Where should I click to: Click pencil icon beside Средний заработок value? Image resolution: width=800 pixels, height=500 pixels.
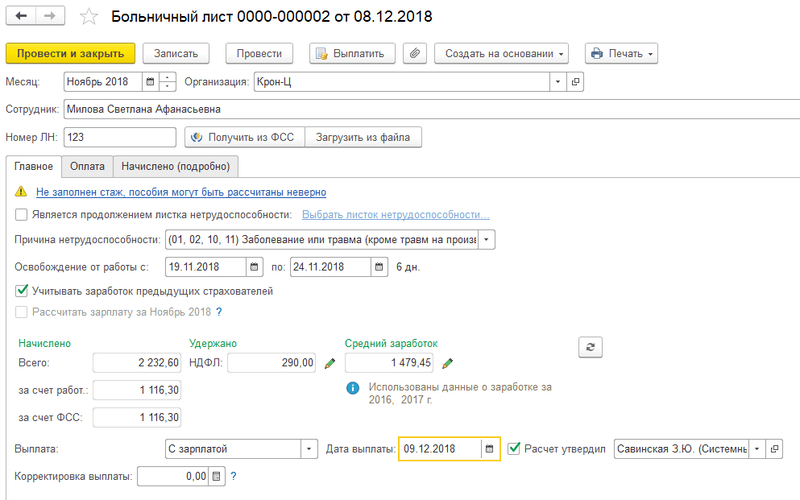(x=448, y=363)
